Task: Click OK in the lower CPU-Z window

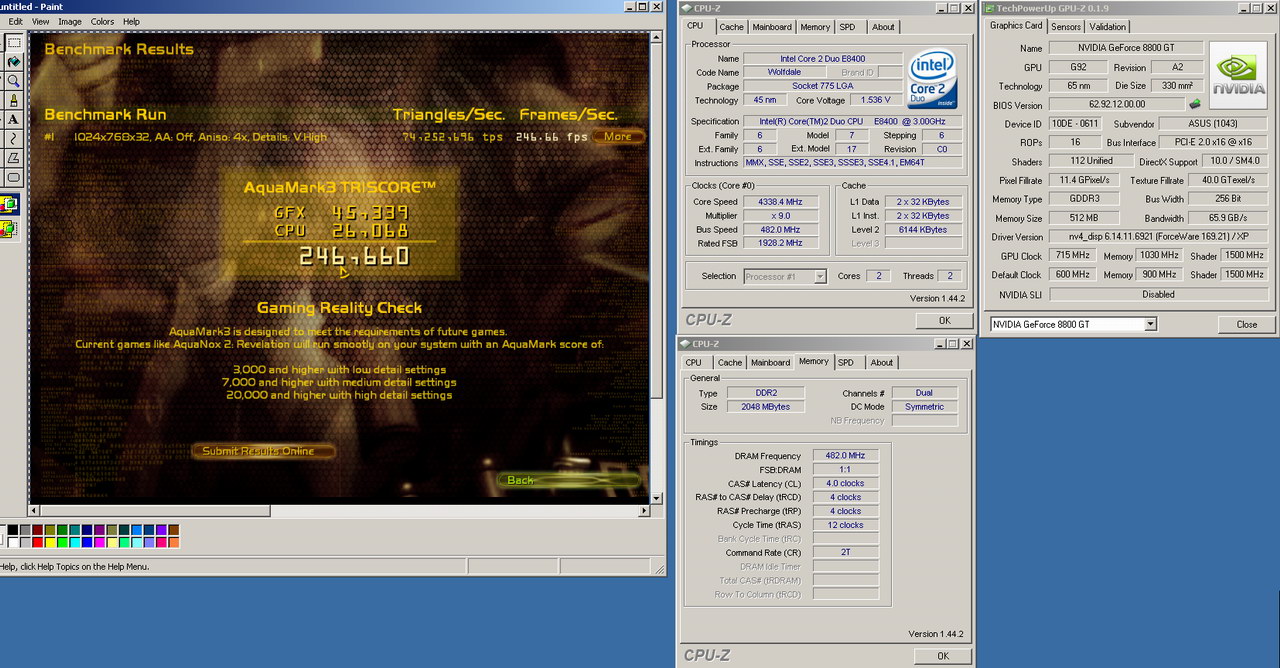Action: coord(942,656)
